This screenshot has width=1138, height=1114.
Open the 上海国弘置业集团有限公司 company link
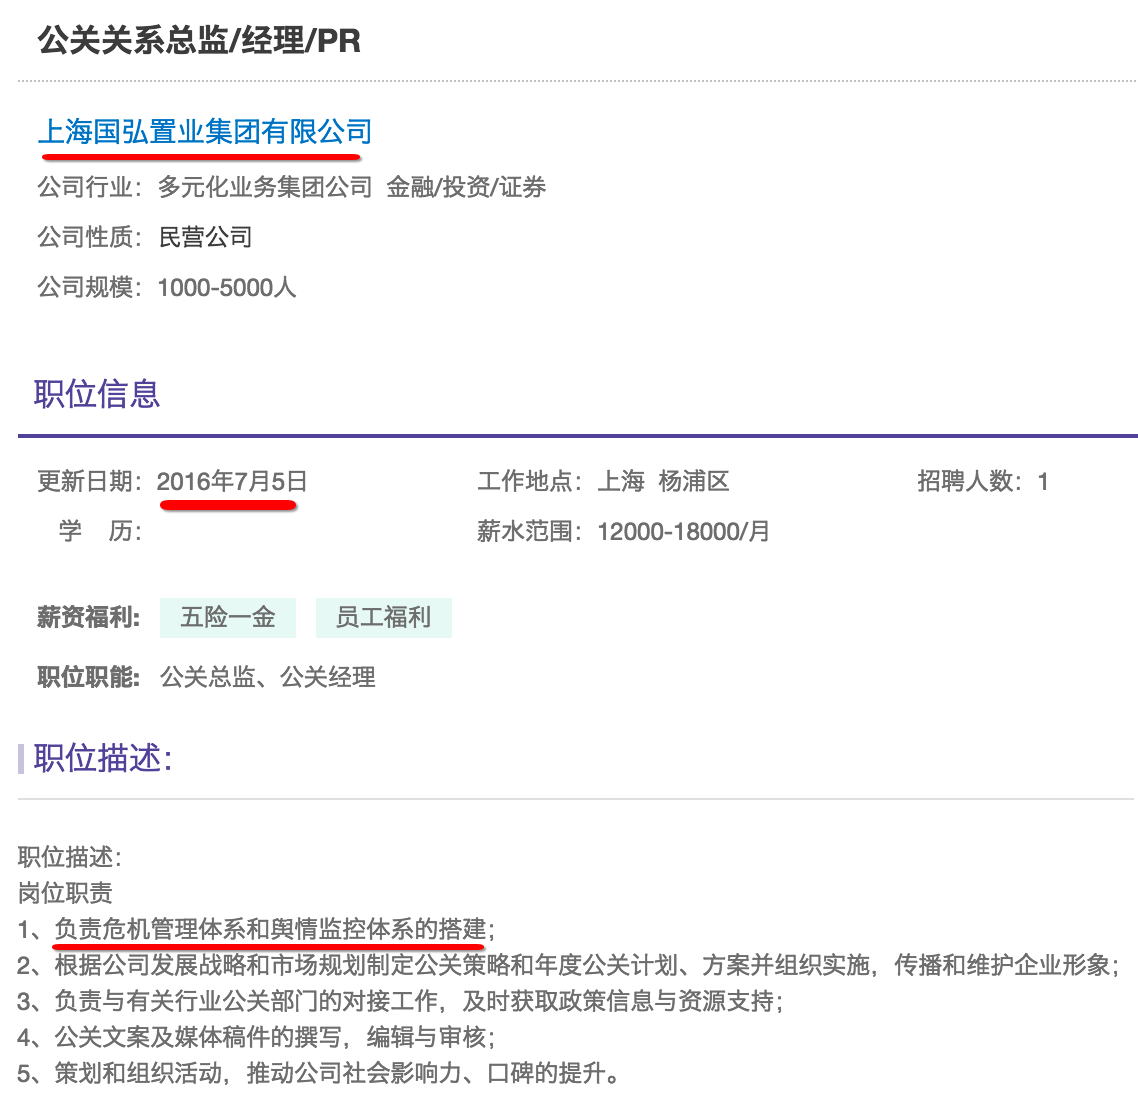point(205,132)
